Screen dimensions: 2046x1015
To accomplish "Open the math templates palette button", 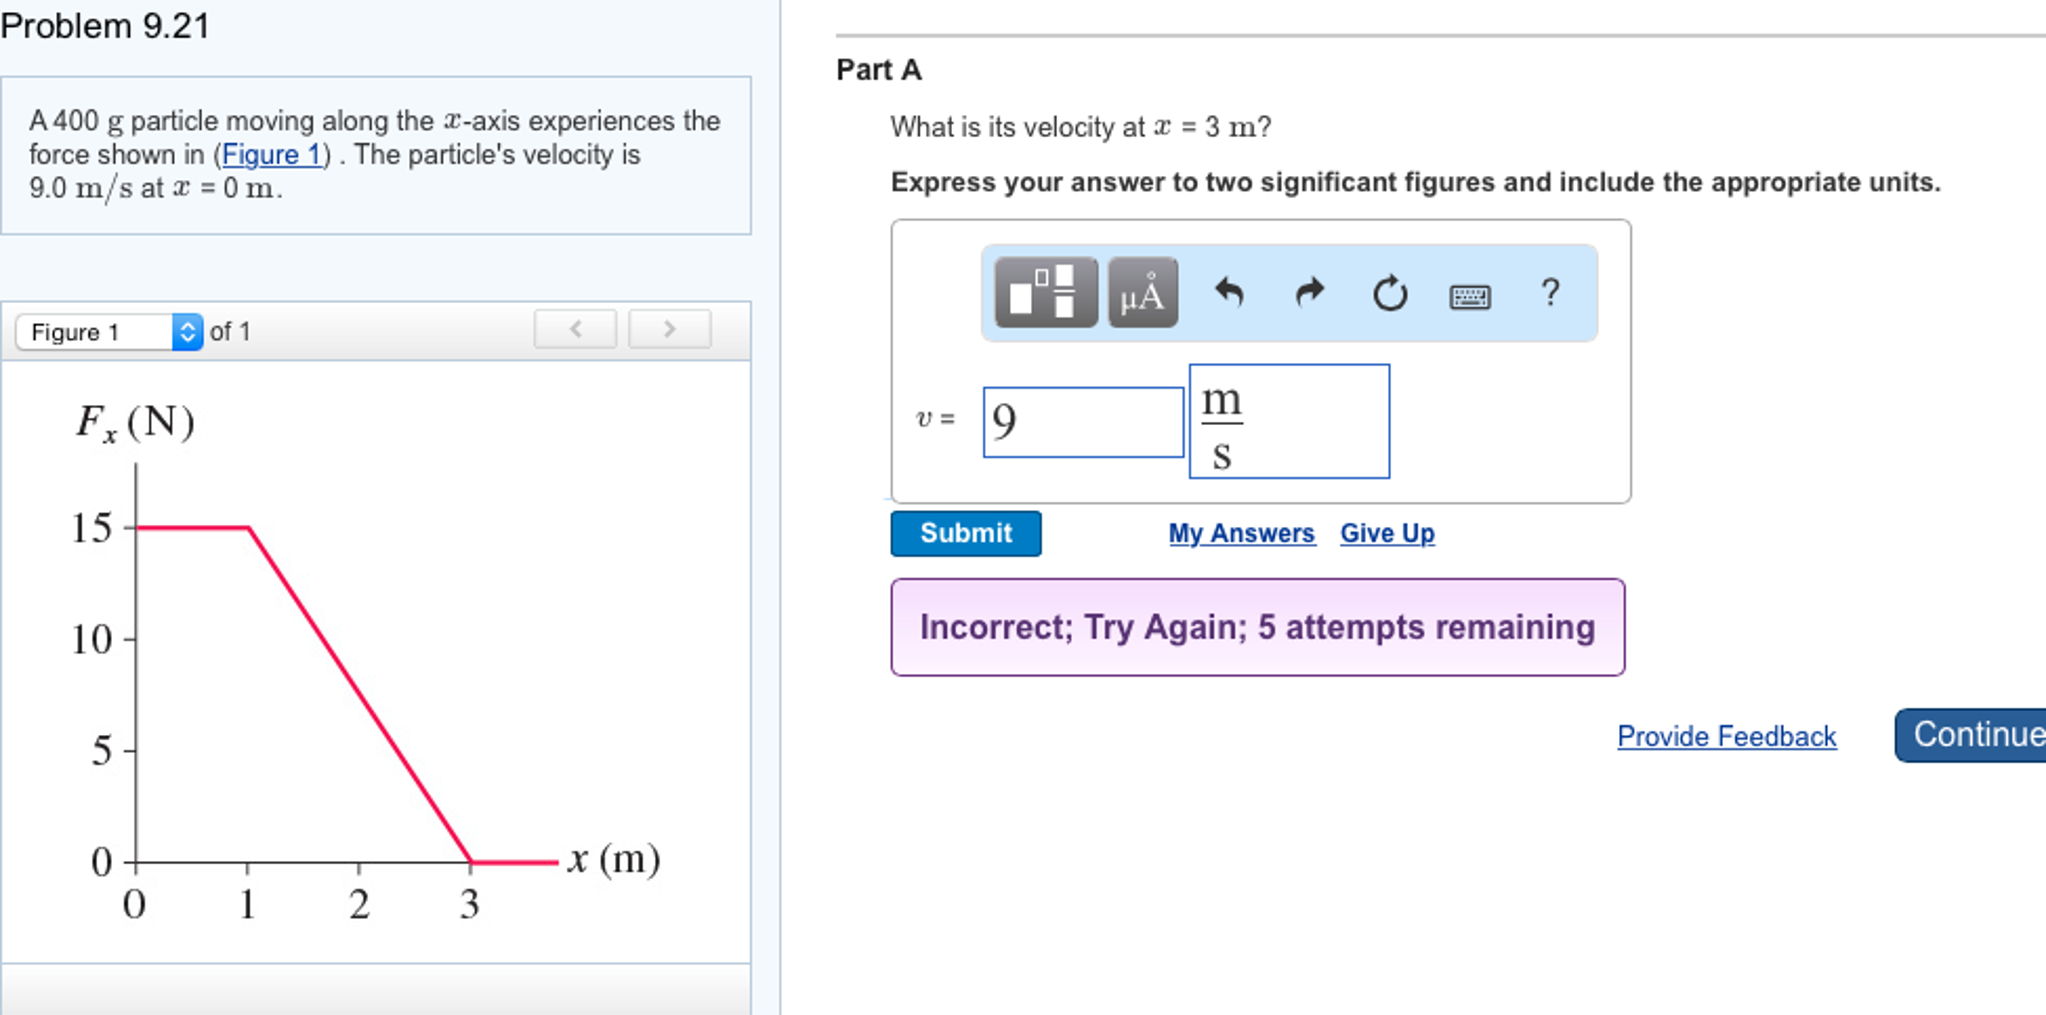I will click(1046, 293).
